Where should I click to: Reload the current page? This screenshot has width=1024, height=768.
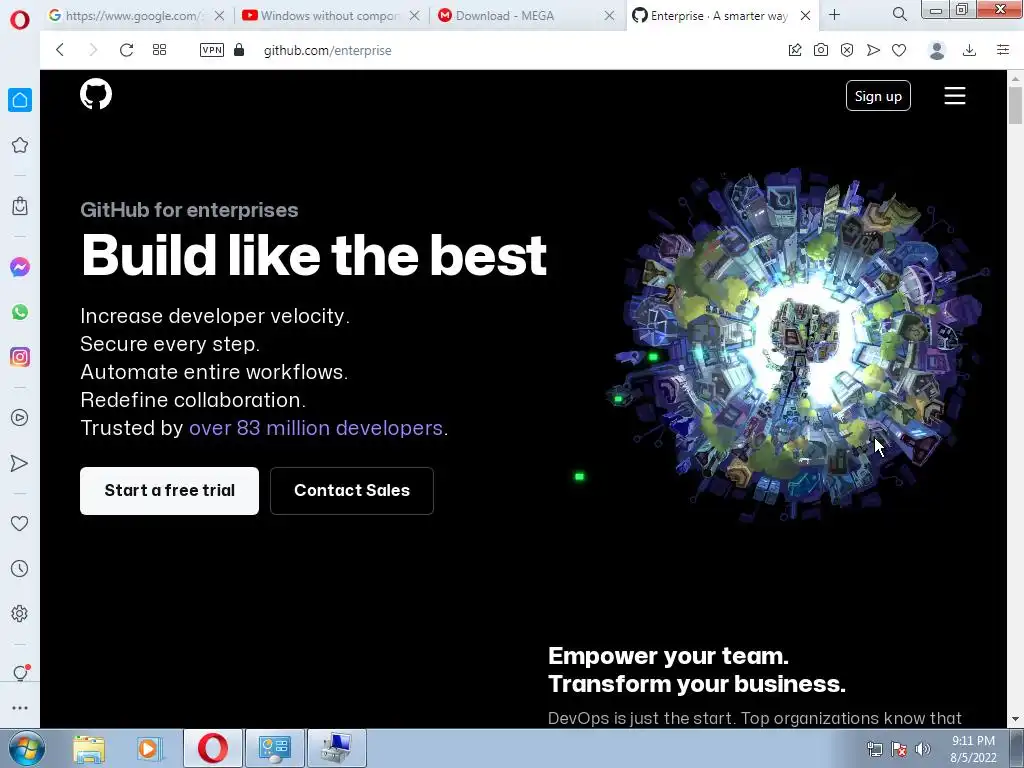click(126, 50)
